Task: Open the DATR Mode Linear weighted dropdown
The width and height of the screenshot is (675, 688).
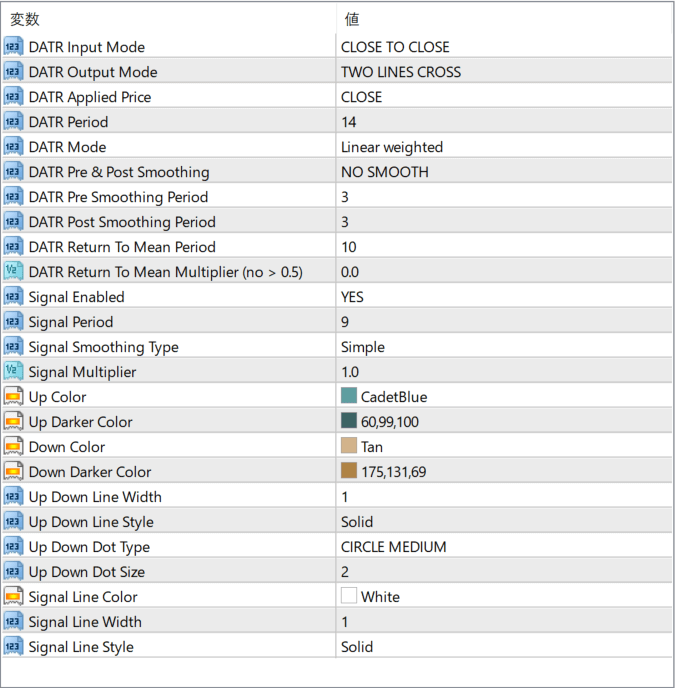Action: click(391, 147)
